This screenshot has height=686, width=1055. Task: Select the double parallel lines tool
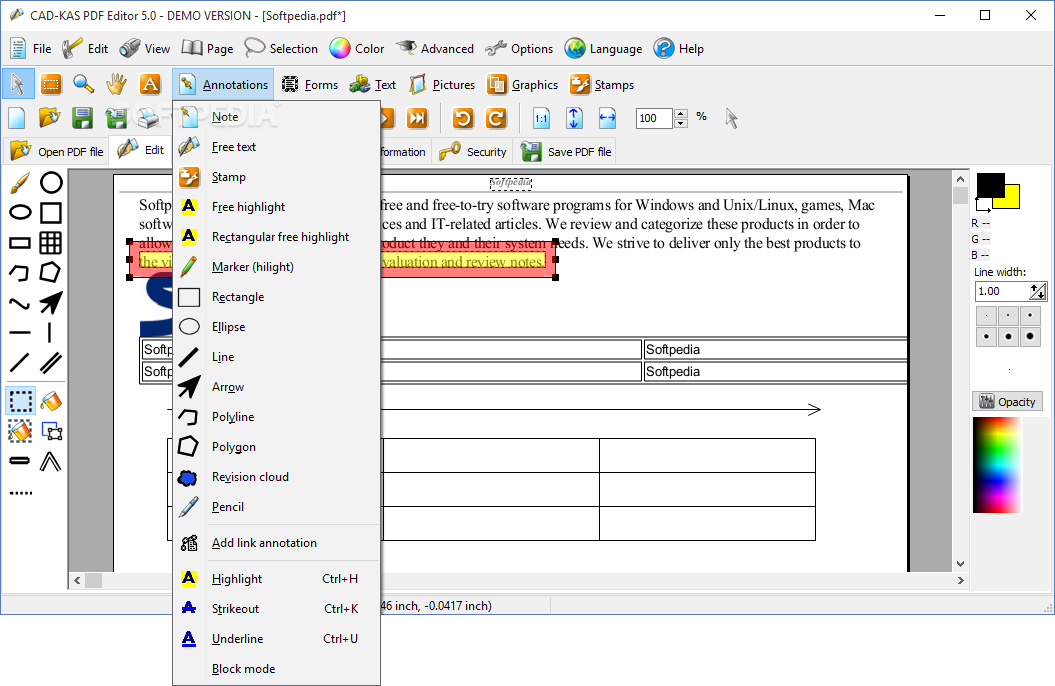point(51,363)
